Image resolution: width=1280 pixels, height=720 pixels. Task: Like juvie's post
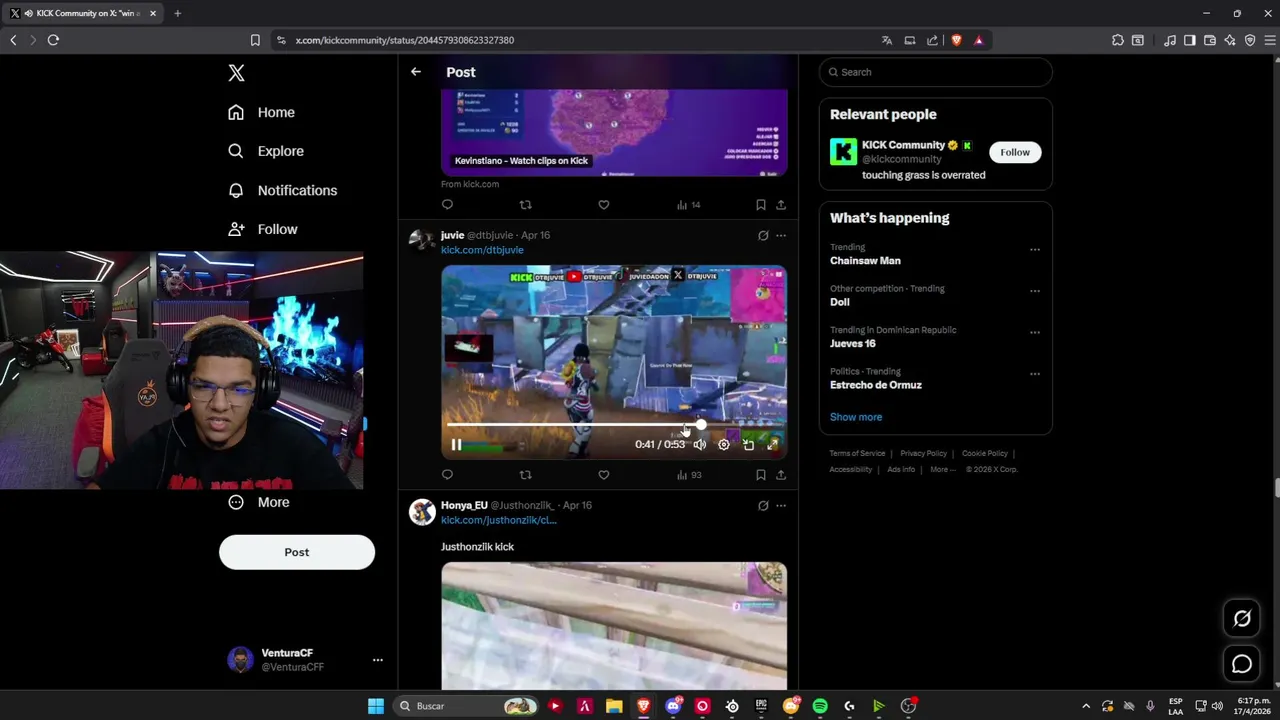[x=603, y=475]
